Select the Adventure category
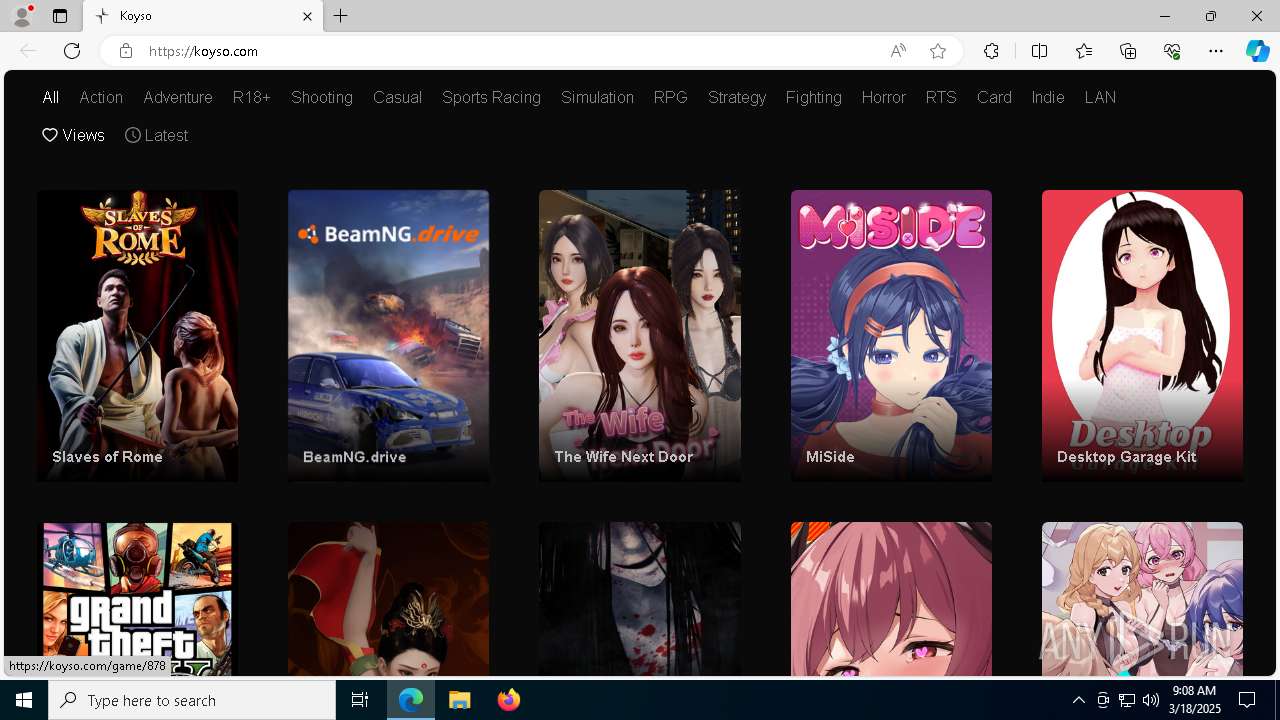This screenshot has height=720, width=1280. click(178, 97)
